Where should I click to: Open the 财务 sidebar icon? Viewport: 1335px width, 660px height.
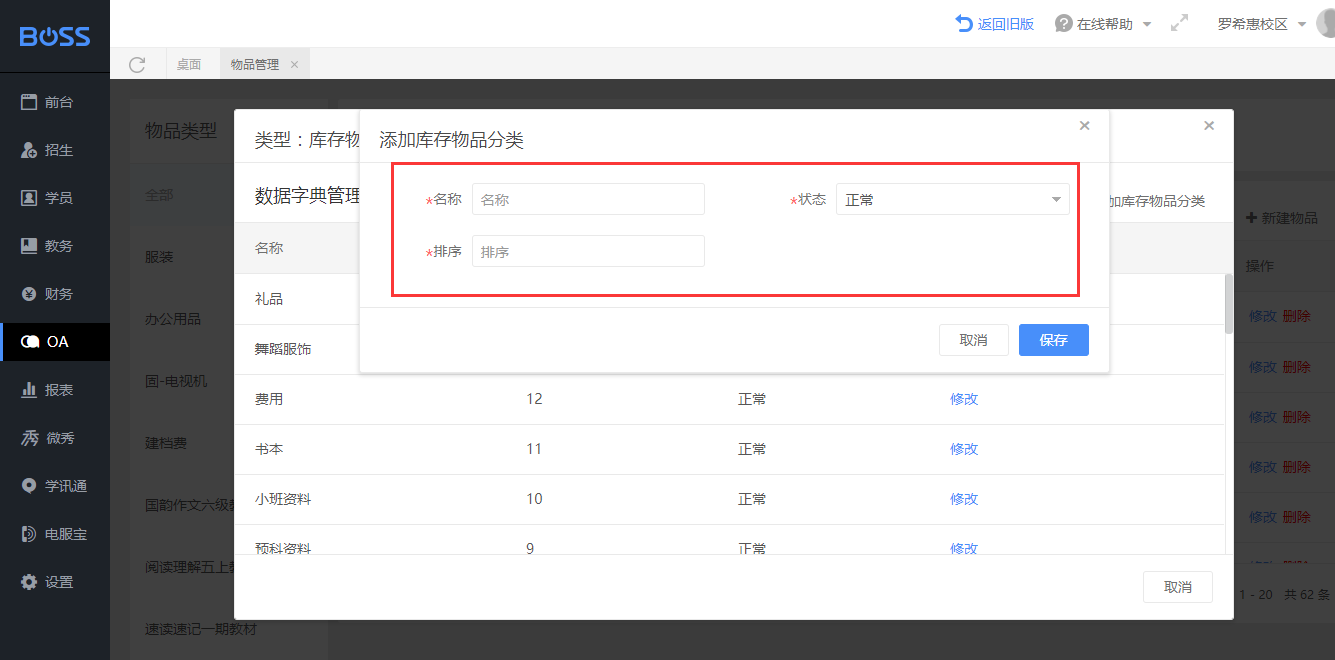tap(29, 294)
